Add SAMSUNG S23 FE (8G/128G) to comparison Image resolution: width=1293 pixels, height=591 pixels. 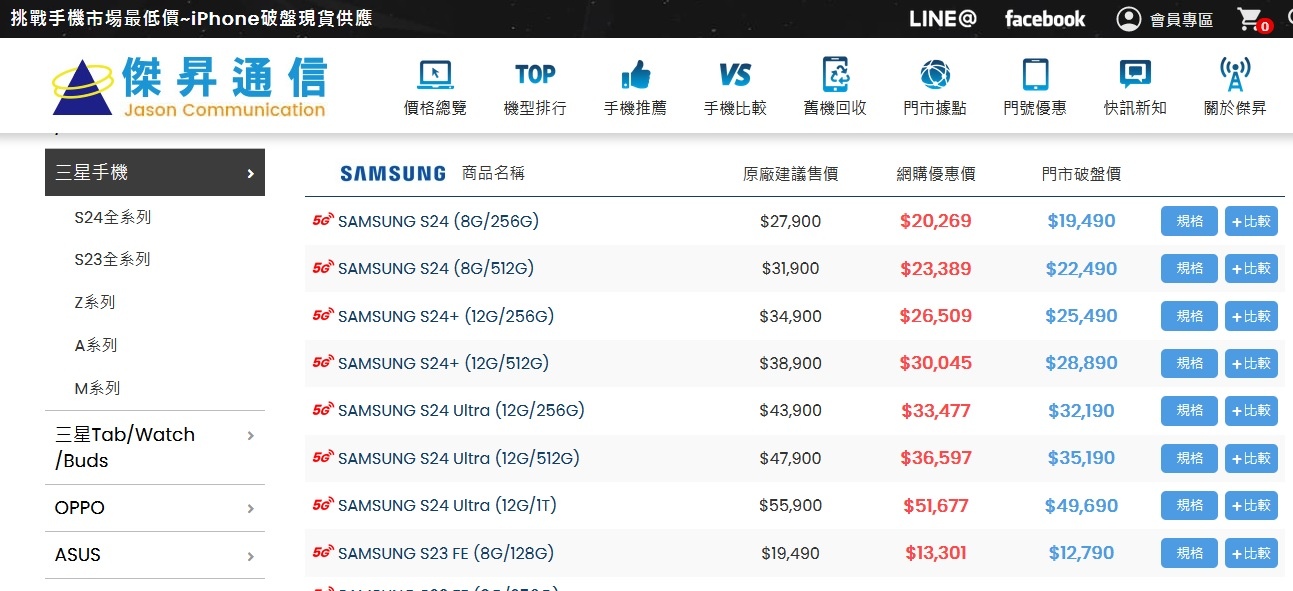(1251, 552)
